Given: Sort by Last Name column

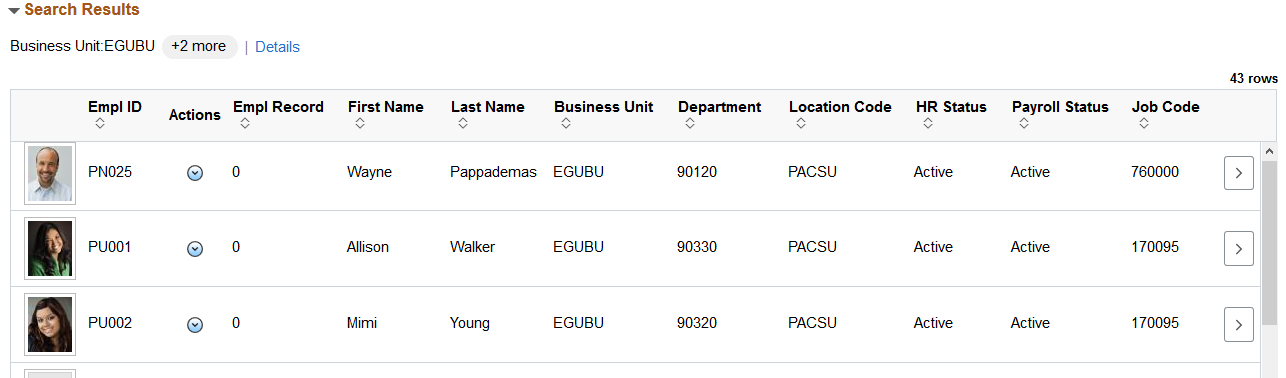Looking at the screenshot, I should click(462, 124).
